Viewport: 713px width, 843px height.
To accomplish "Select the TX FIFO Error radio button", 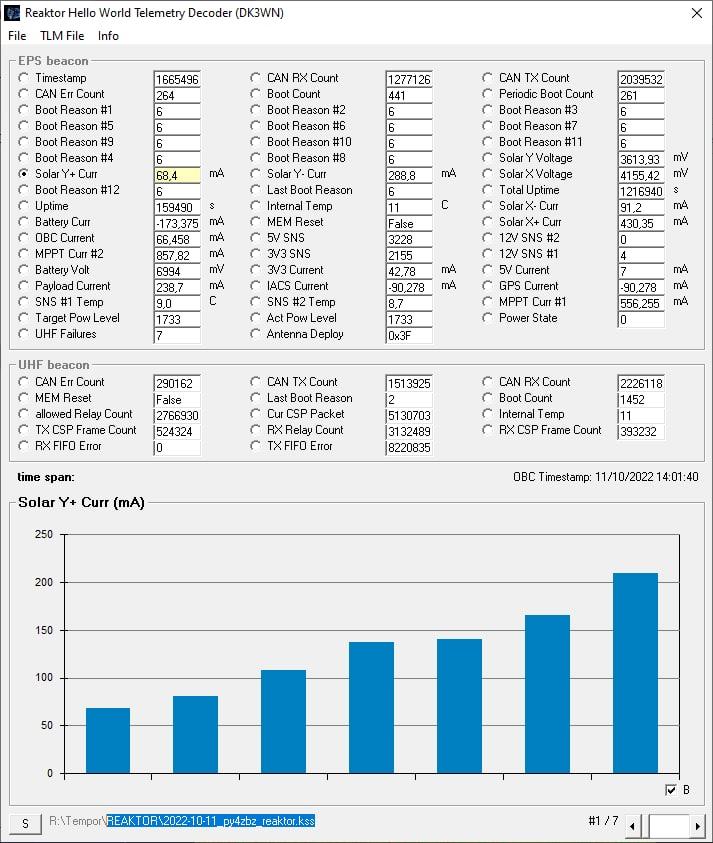I will (255, 446).
